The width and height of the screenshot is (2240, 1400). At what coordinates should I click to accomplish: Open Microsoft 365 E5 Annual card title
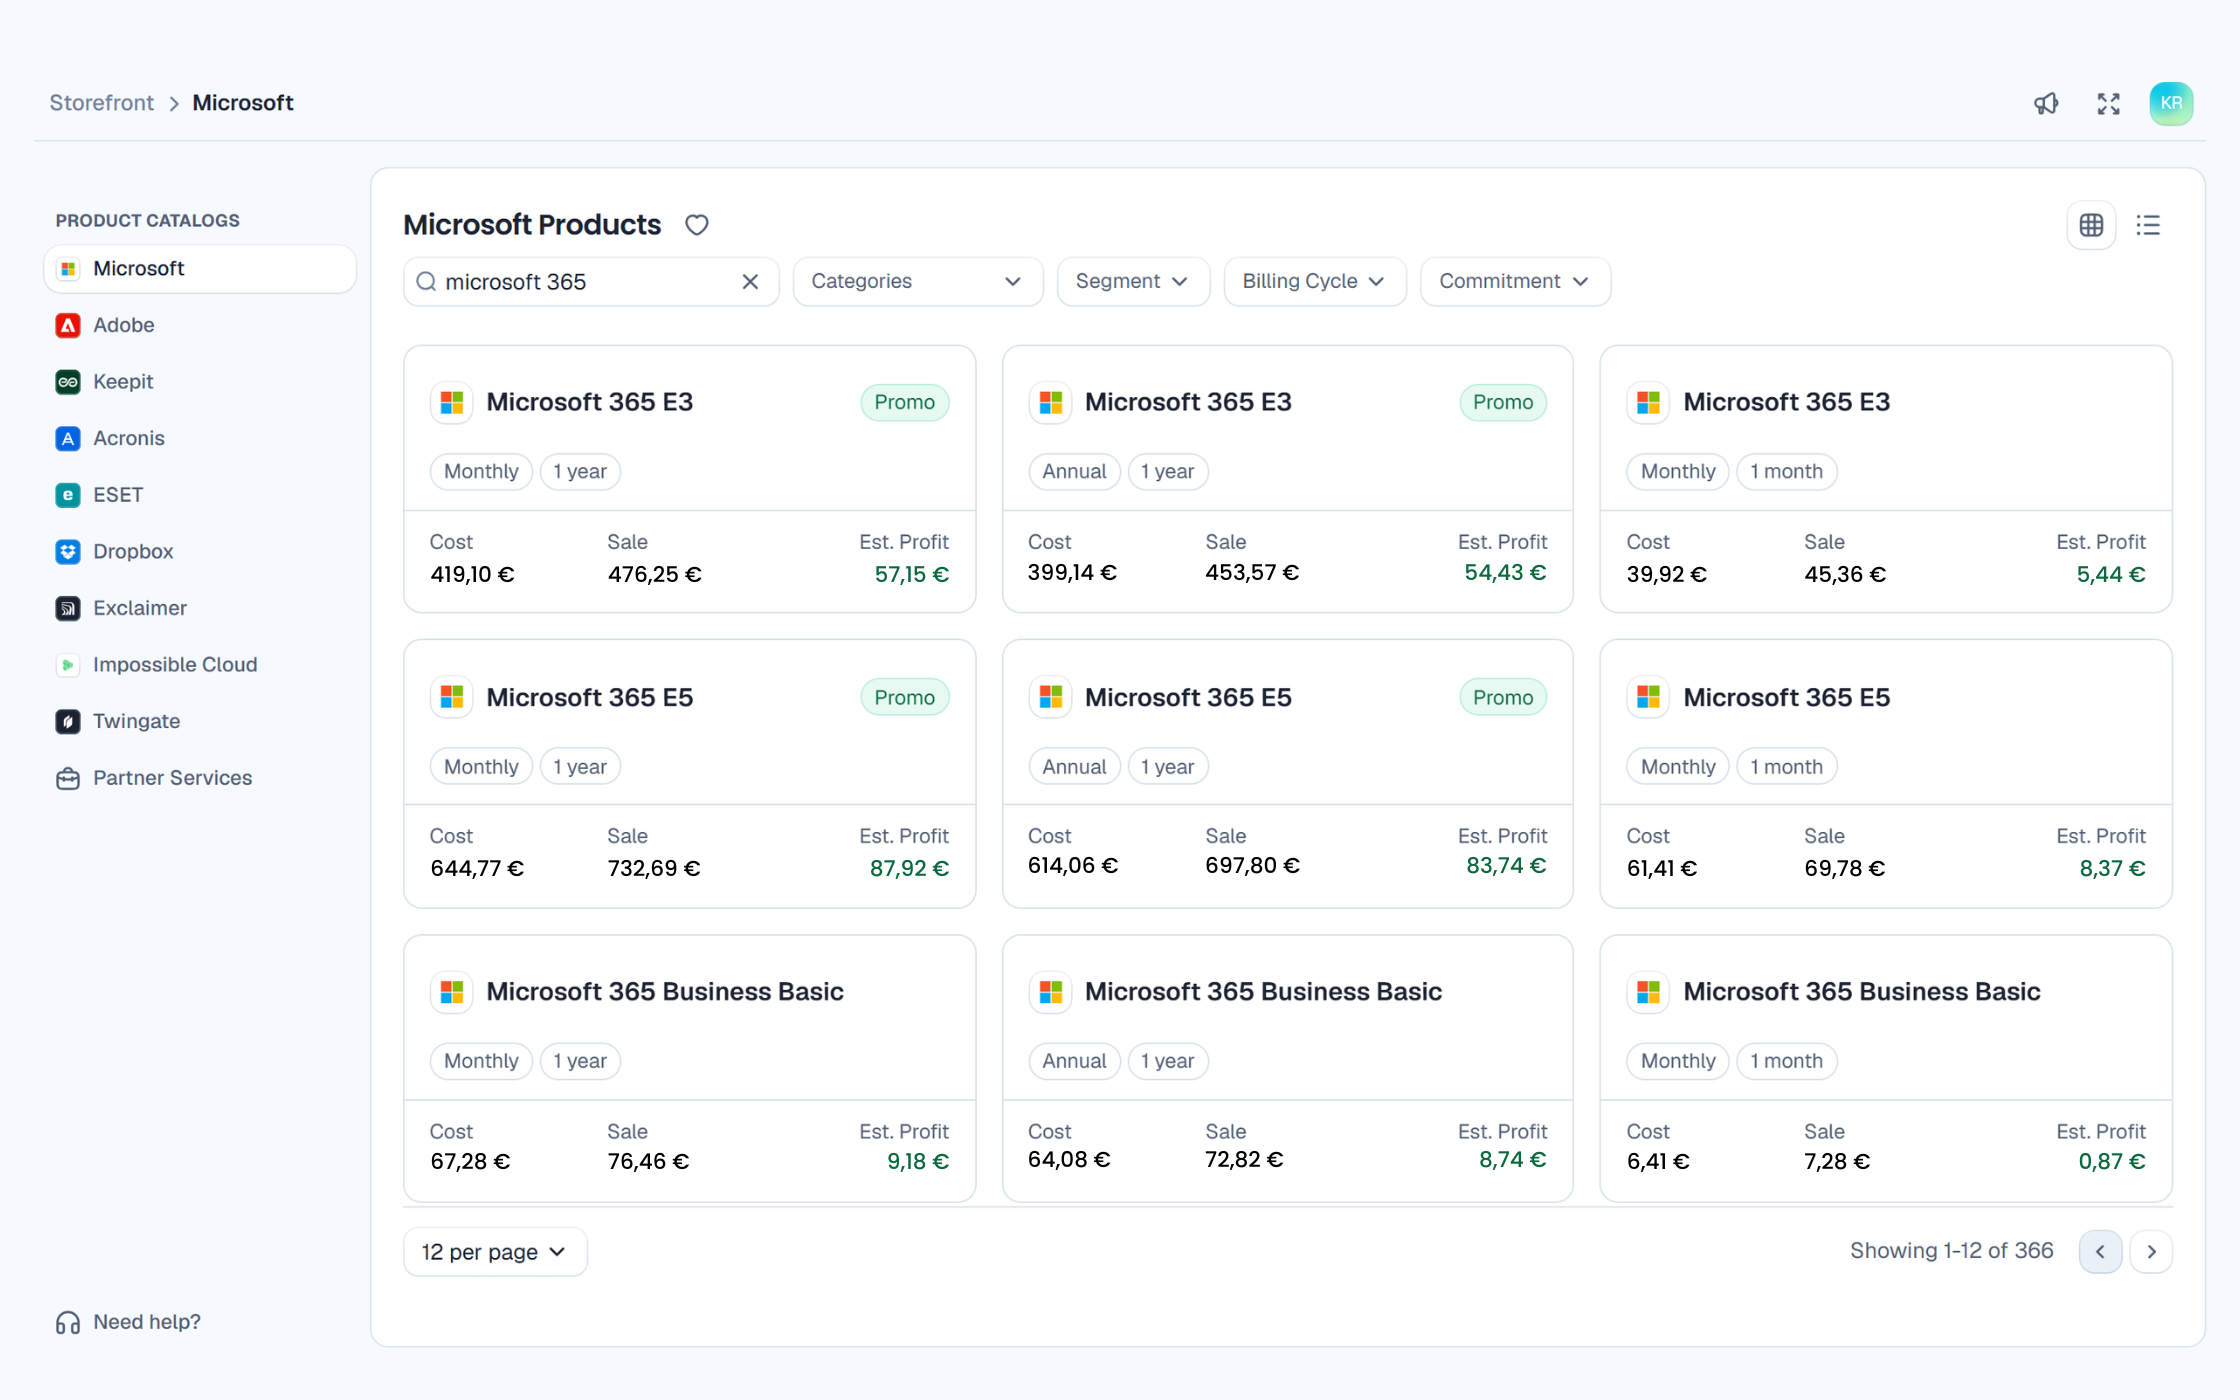pos(1188,697)
